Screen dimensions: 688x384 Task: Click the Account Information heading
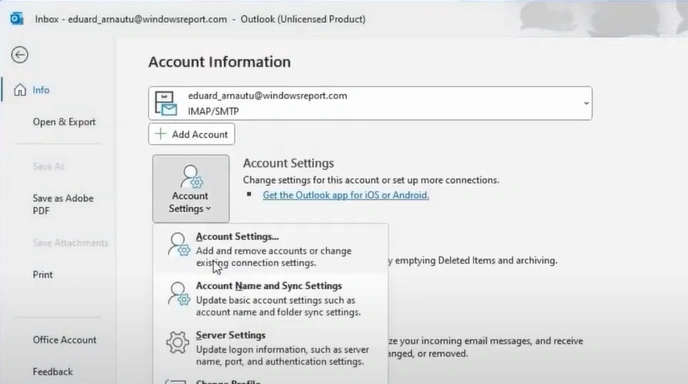pyautogui.click(x=219, y=62)
